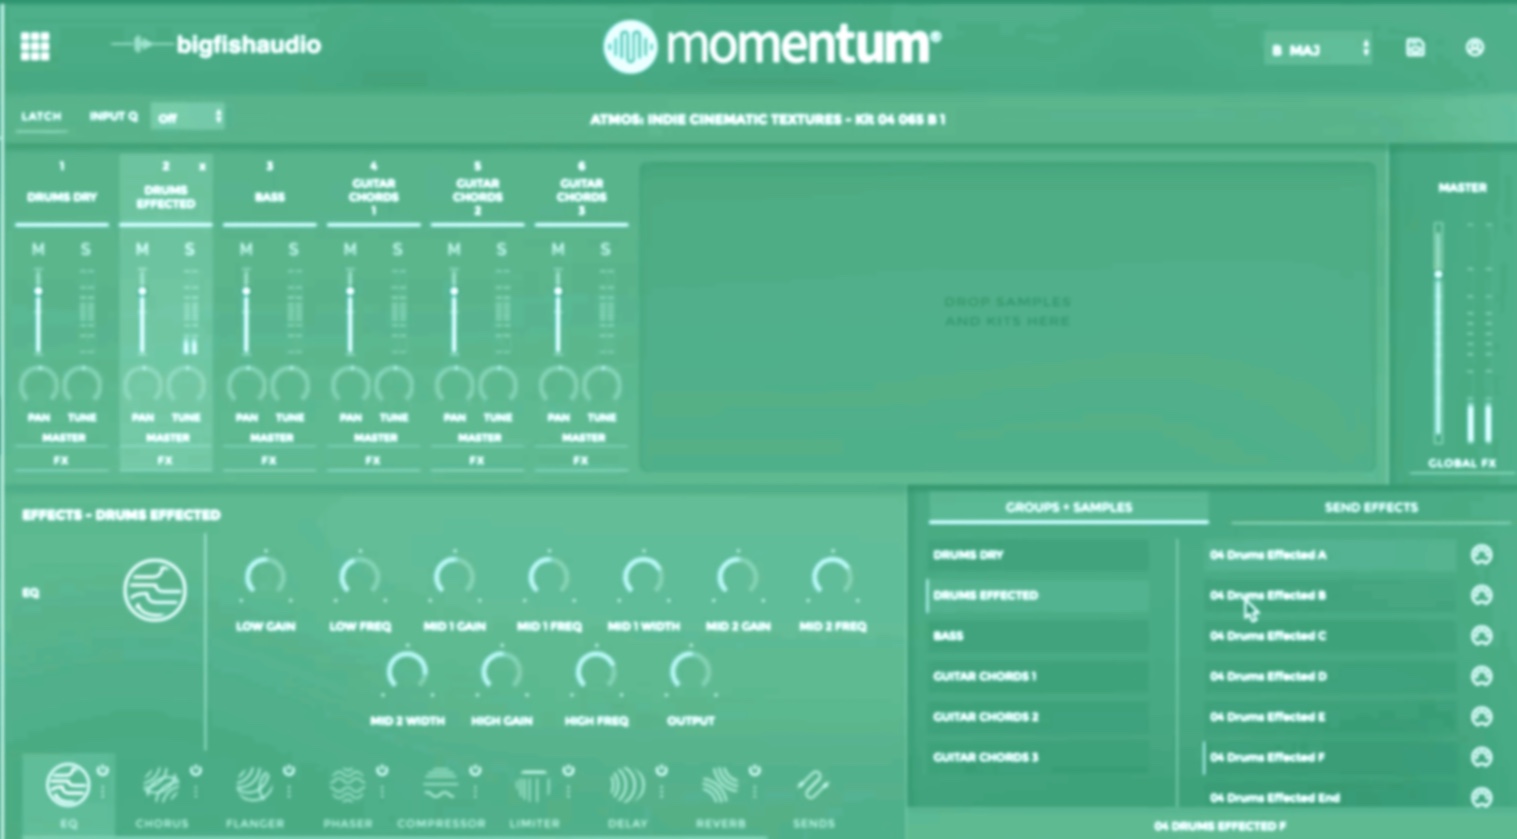Screen dimensions: 1517x839
Task: Click the Drums Effected TUNE knob
Action: tap(187, 386)
